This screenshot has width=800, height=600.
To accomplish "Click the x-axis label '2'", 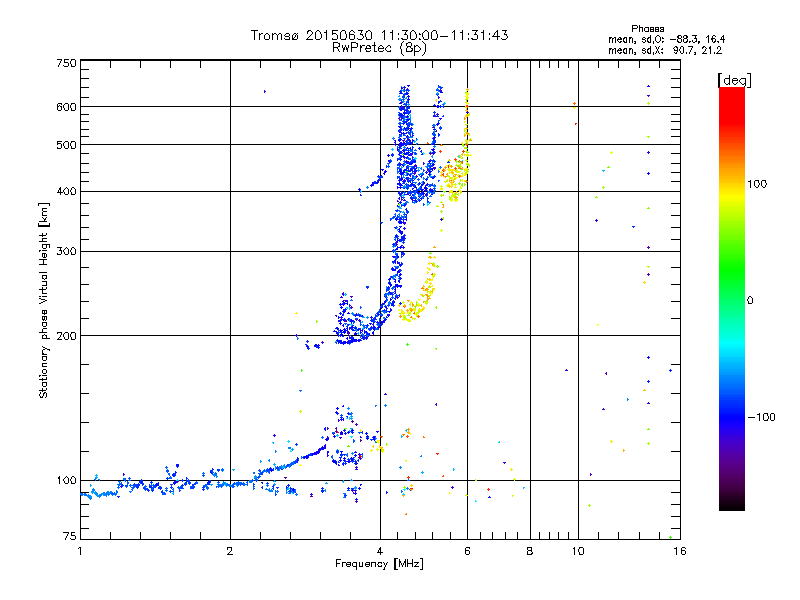I will pyautogui.click(x=230, y=551).
